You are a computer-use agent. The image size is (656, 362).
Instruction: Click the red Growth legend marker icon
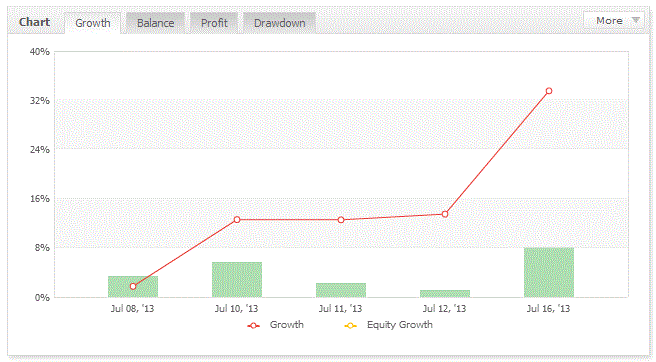[x=254, y=326]
